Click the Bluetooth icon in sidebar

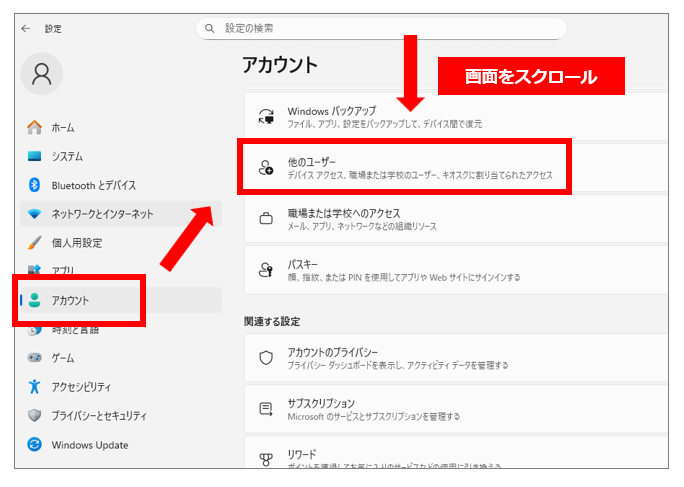(x=34, y=185)
